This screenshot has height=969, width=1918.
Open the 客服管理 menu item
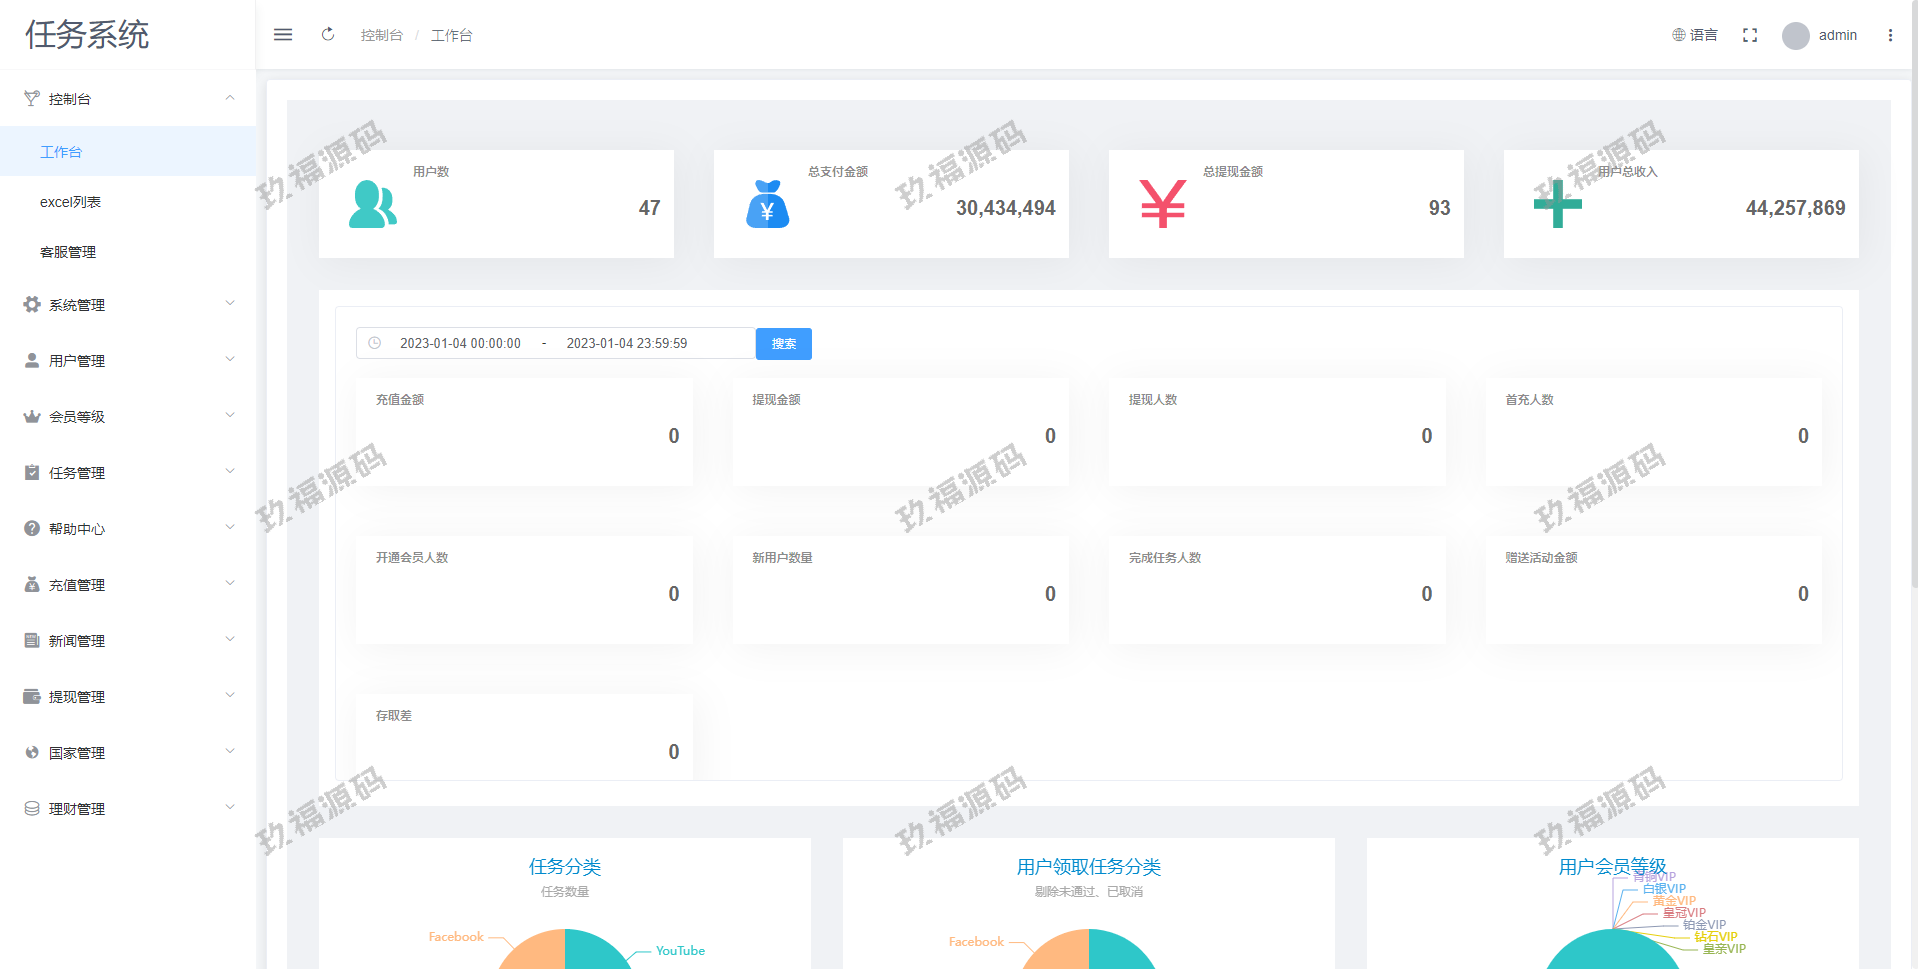(x=68, y=252)
